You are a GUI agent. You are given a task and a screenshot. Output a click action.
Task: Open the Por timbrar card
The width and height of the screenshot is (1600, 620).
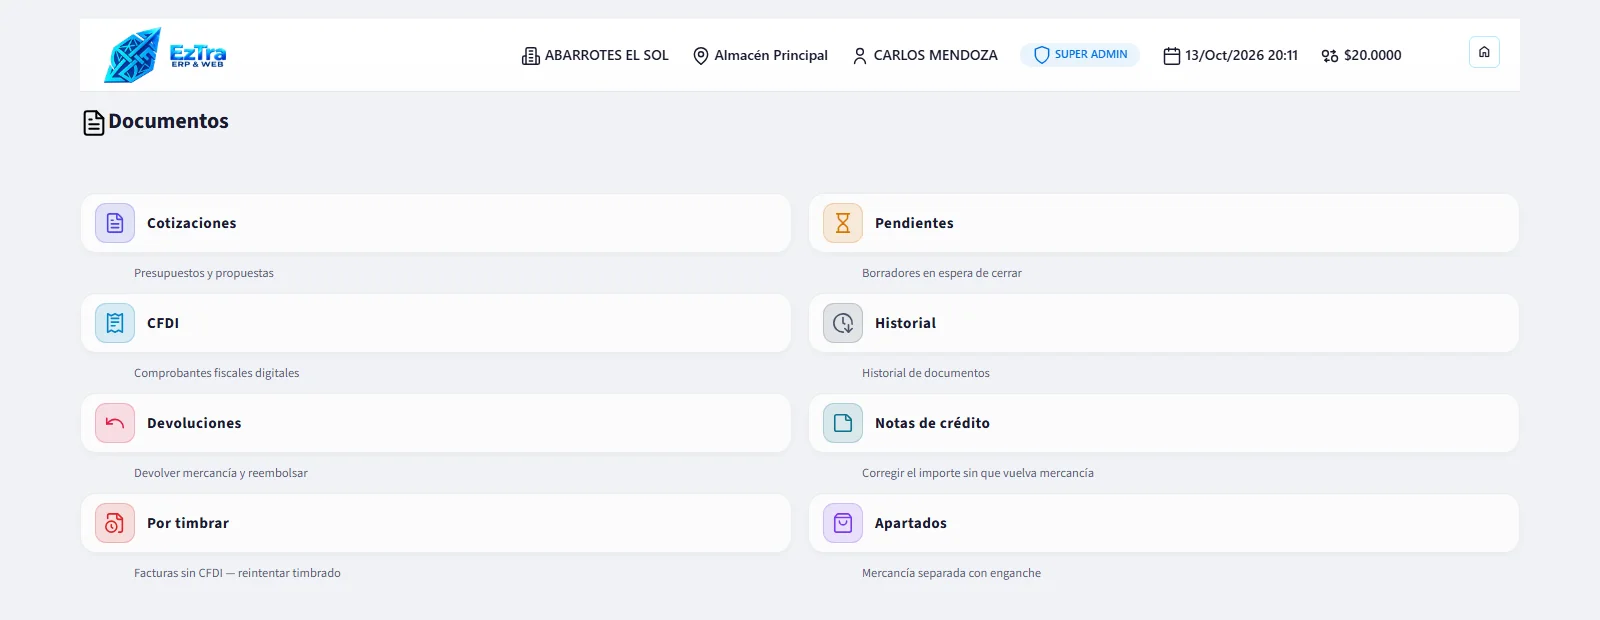click(x=436, y=523)
